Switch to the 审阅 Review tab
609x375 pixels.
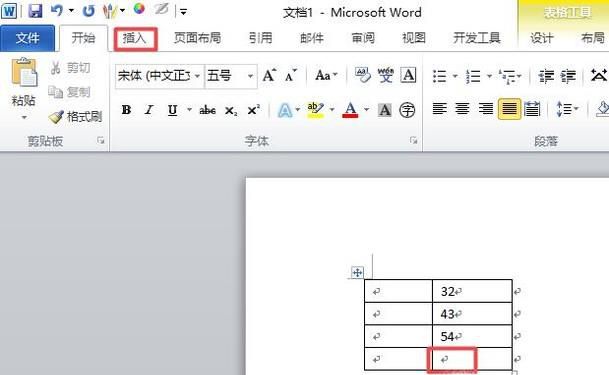(363, 38)
